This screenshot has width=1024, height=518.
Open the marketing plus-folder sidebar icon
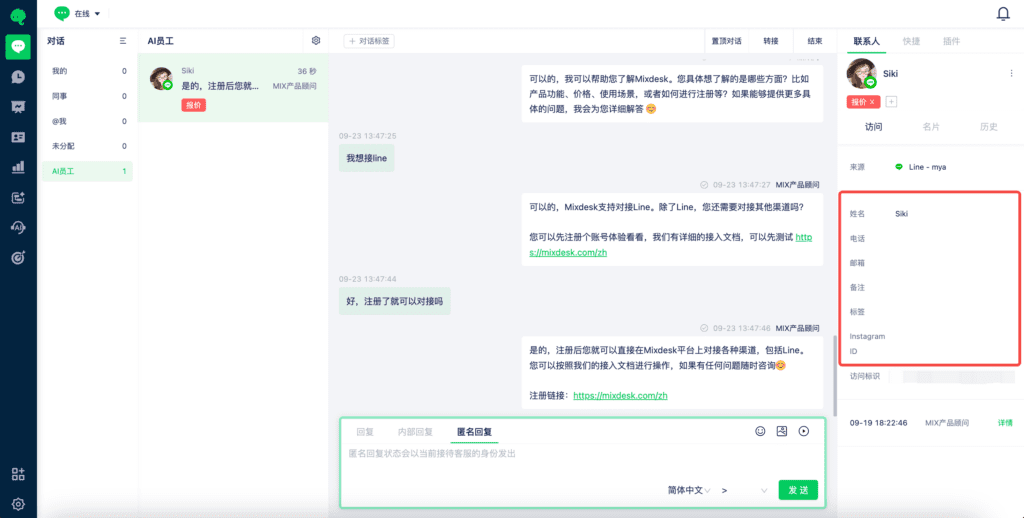[x=18, y=197]
